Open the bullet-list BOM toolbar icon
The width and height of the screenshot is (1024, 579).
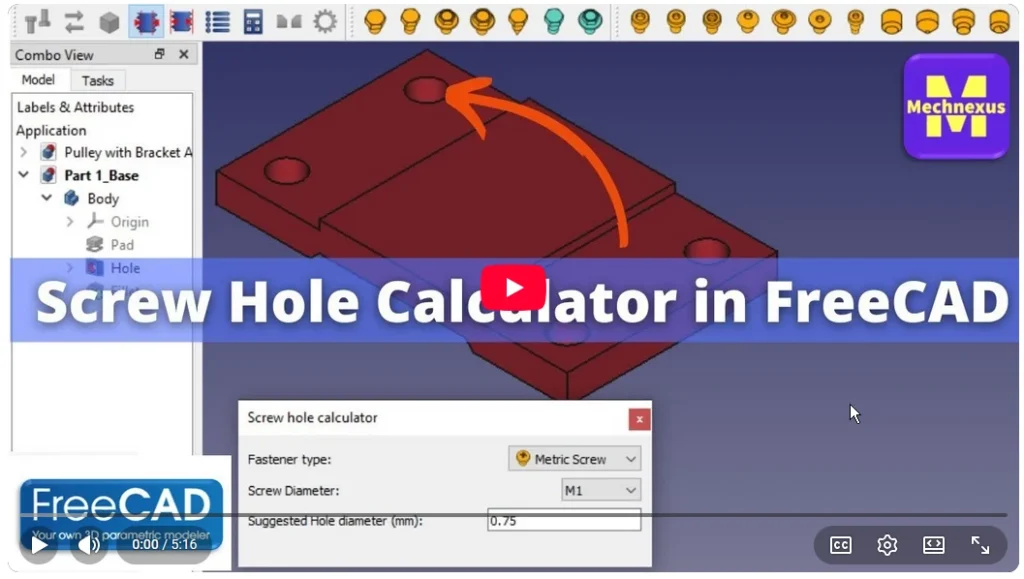point(217,22)
